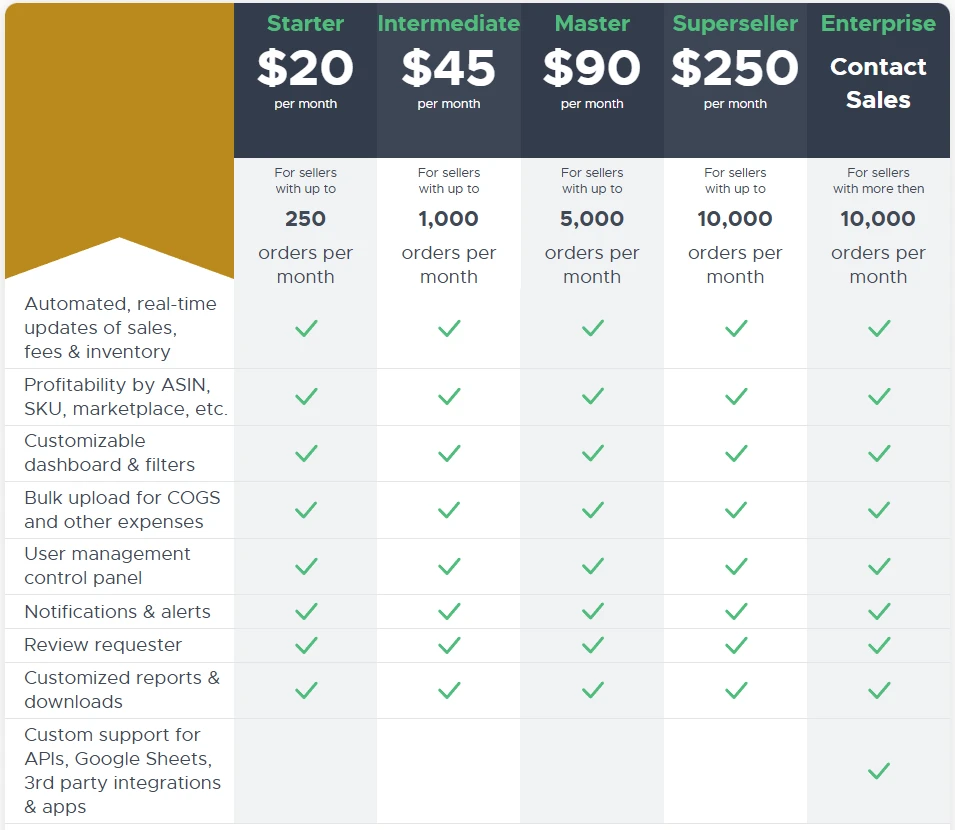Click Master checkmark for Customizable dashboard & filters
The image size is (955, 830).
[592, 453]
